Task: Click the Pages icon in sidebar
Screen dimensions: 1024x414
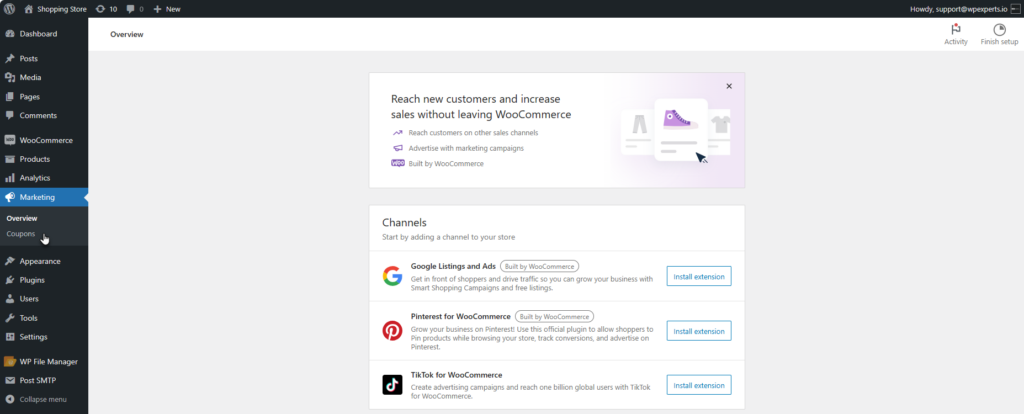Action: click(x=10, y=97)
